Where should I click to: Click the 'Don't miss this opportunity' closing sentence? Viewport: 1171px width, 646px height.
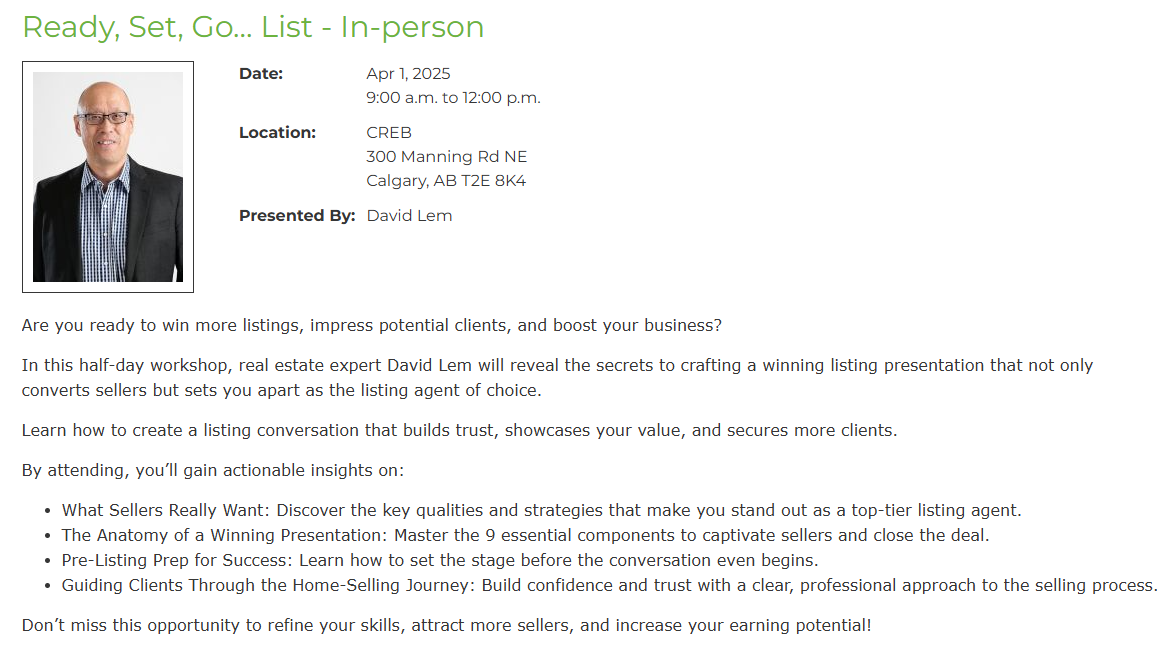coord(447,625)
